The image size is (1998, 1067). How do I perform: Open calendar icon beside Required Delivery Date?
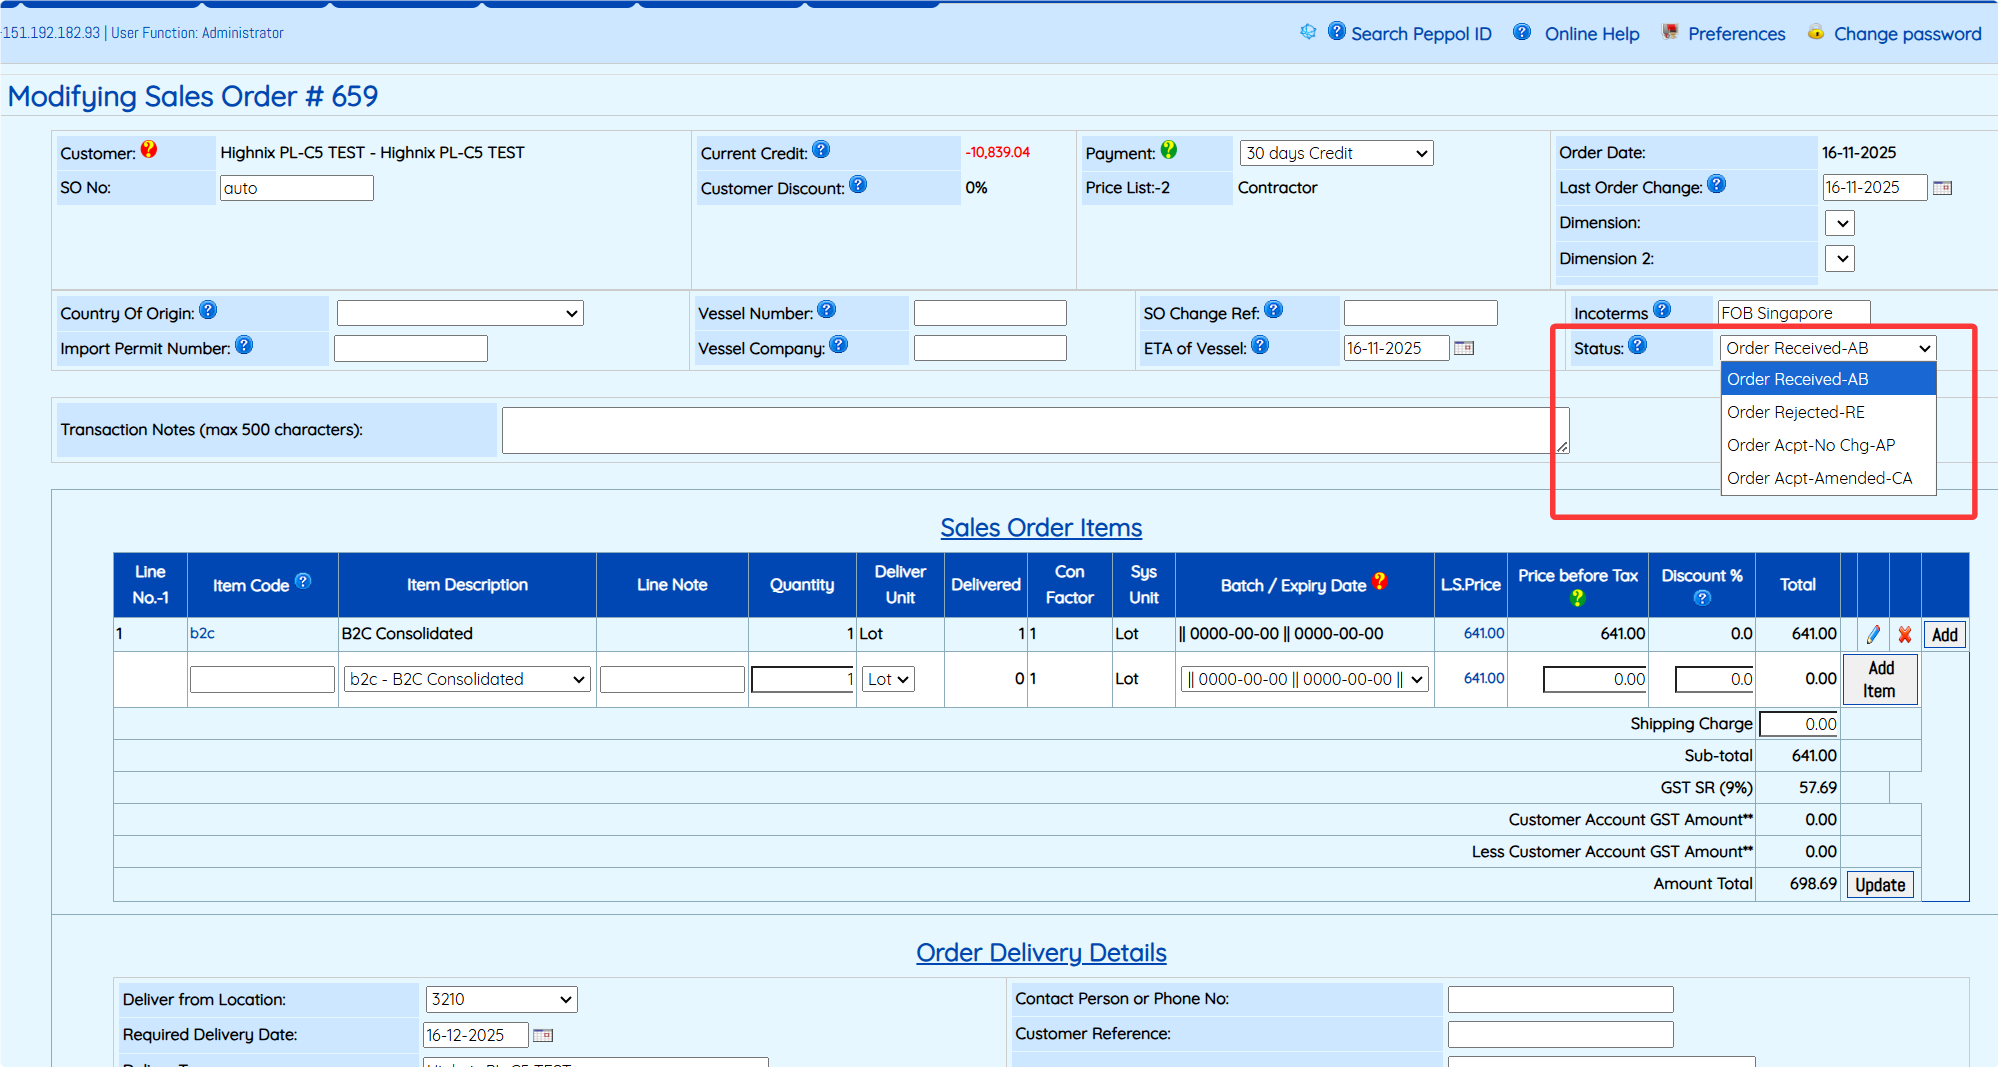(543, 1035)
